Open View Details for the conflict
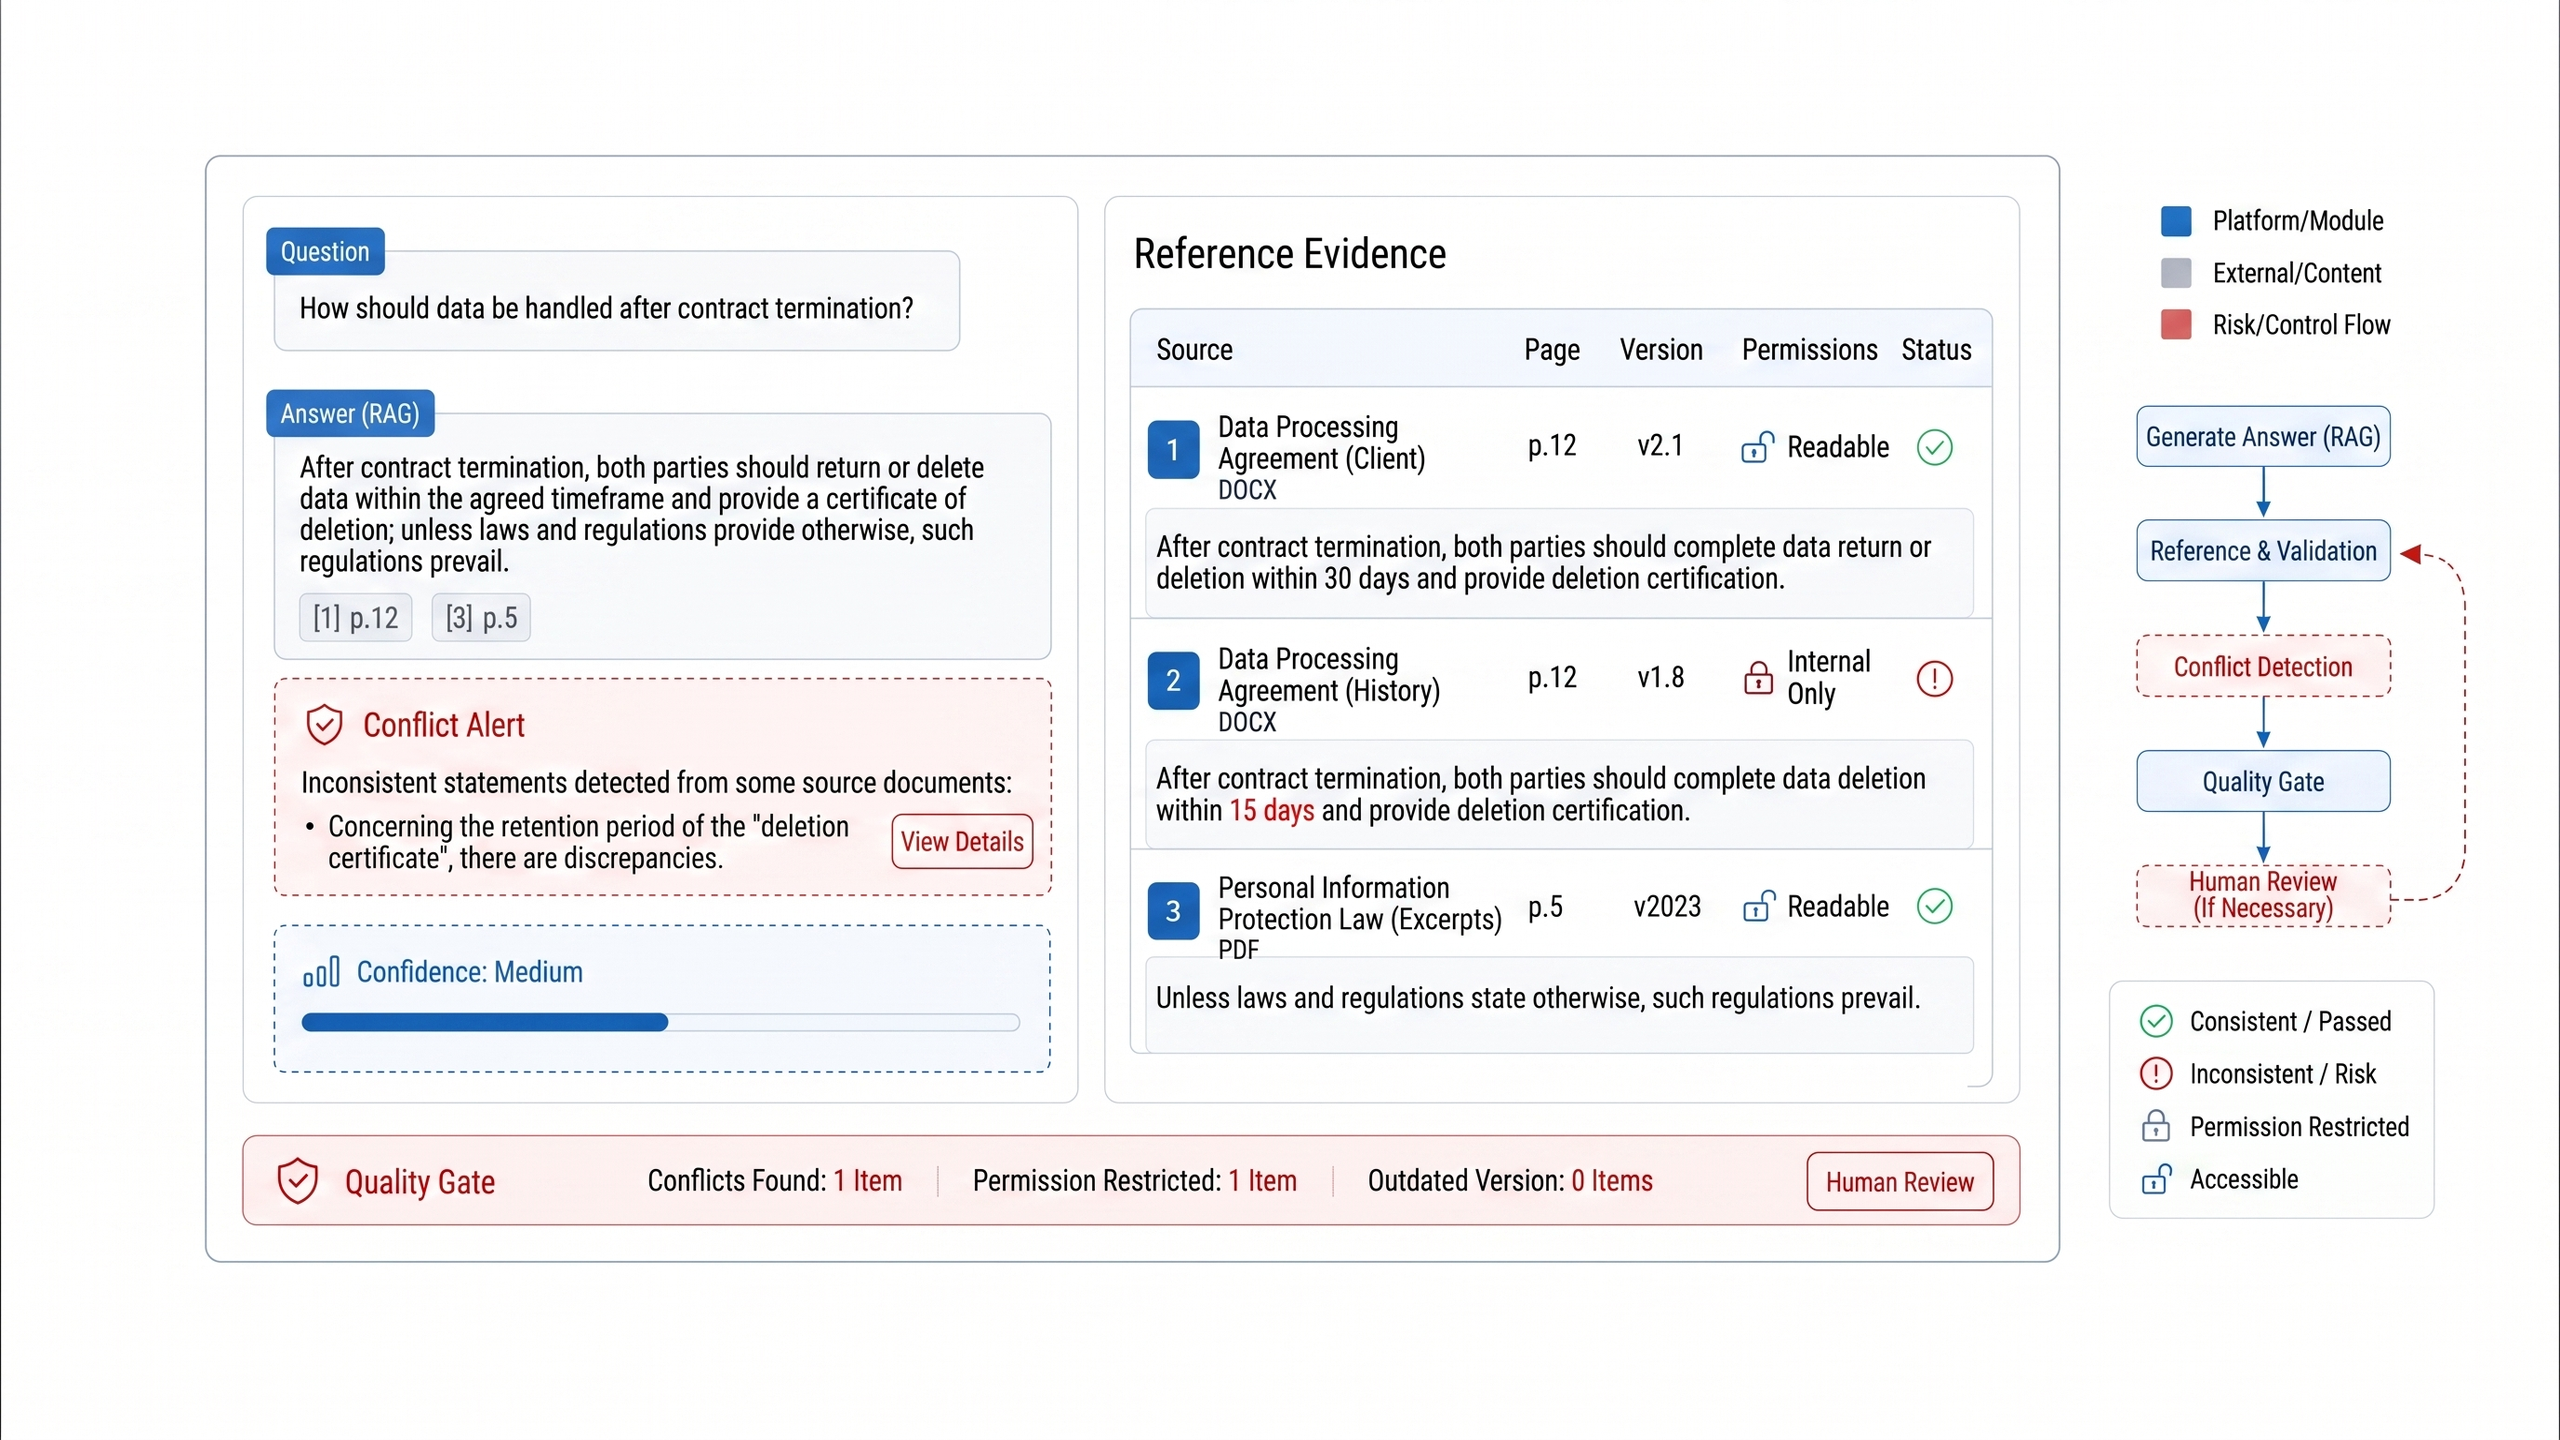Image resolution: width=2560 pixels, height=1440 pixels. point(962,842)
